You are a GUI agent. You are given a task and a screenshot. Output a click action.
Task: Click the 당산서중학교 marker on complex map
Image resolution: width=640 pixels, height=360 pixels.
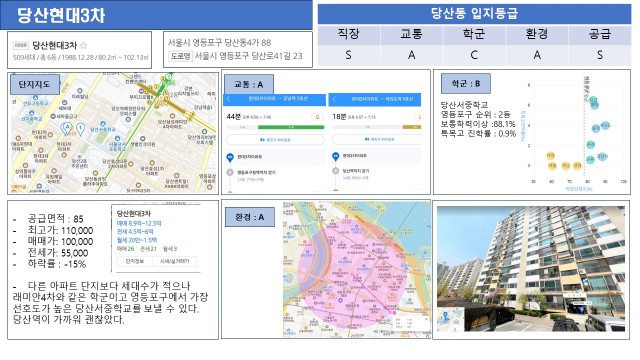pyautogui.click(x=103, y=124)
